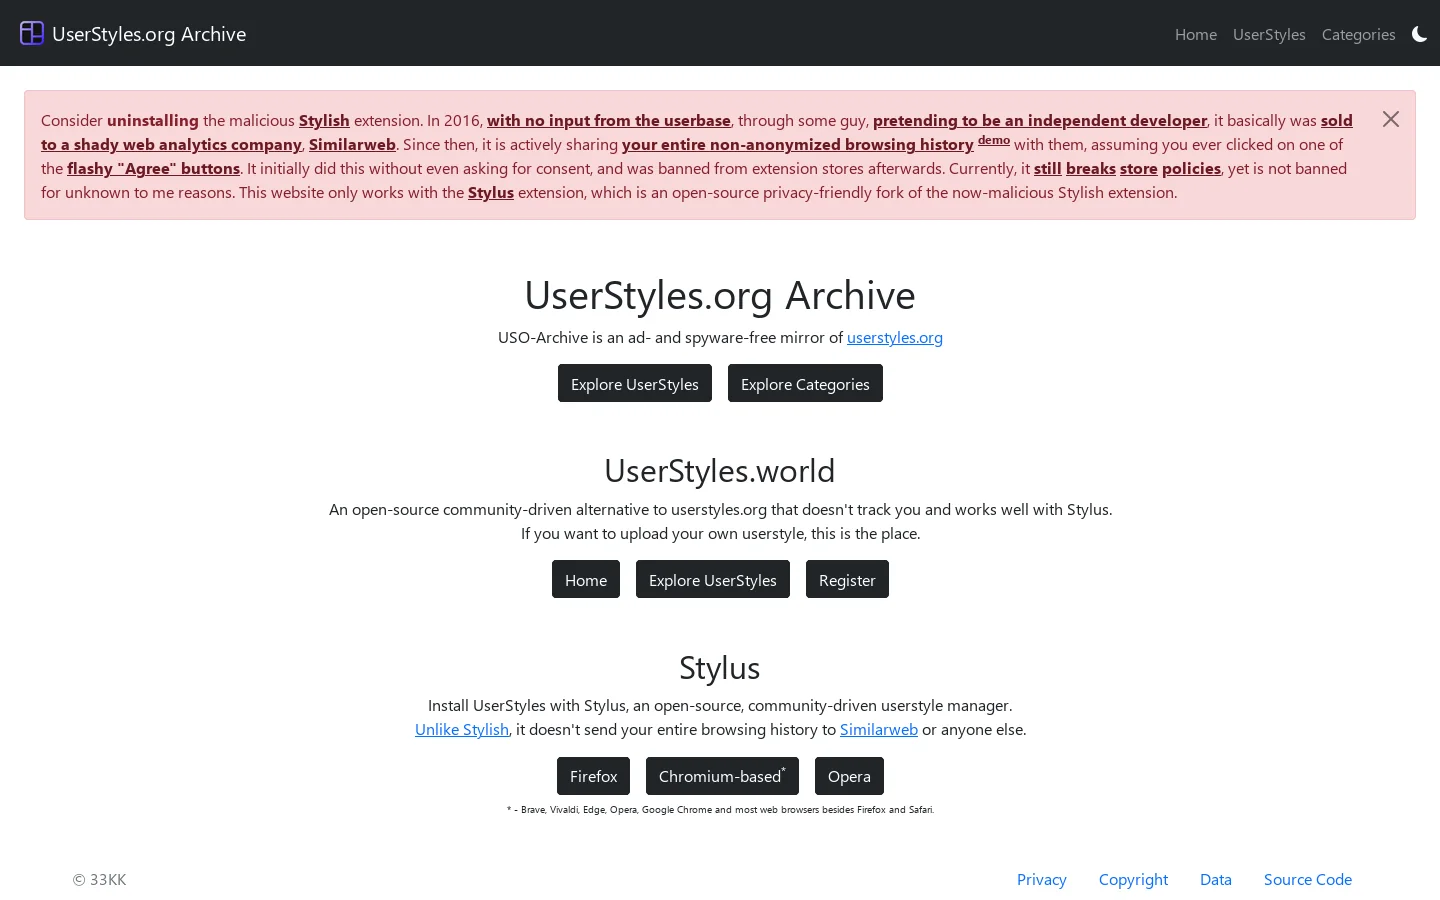Click the large UserStyles.org Archive heading

pyautogui.click(x=720, y=295)
